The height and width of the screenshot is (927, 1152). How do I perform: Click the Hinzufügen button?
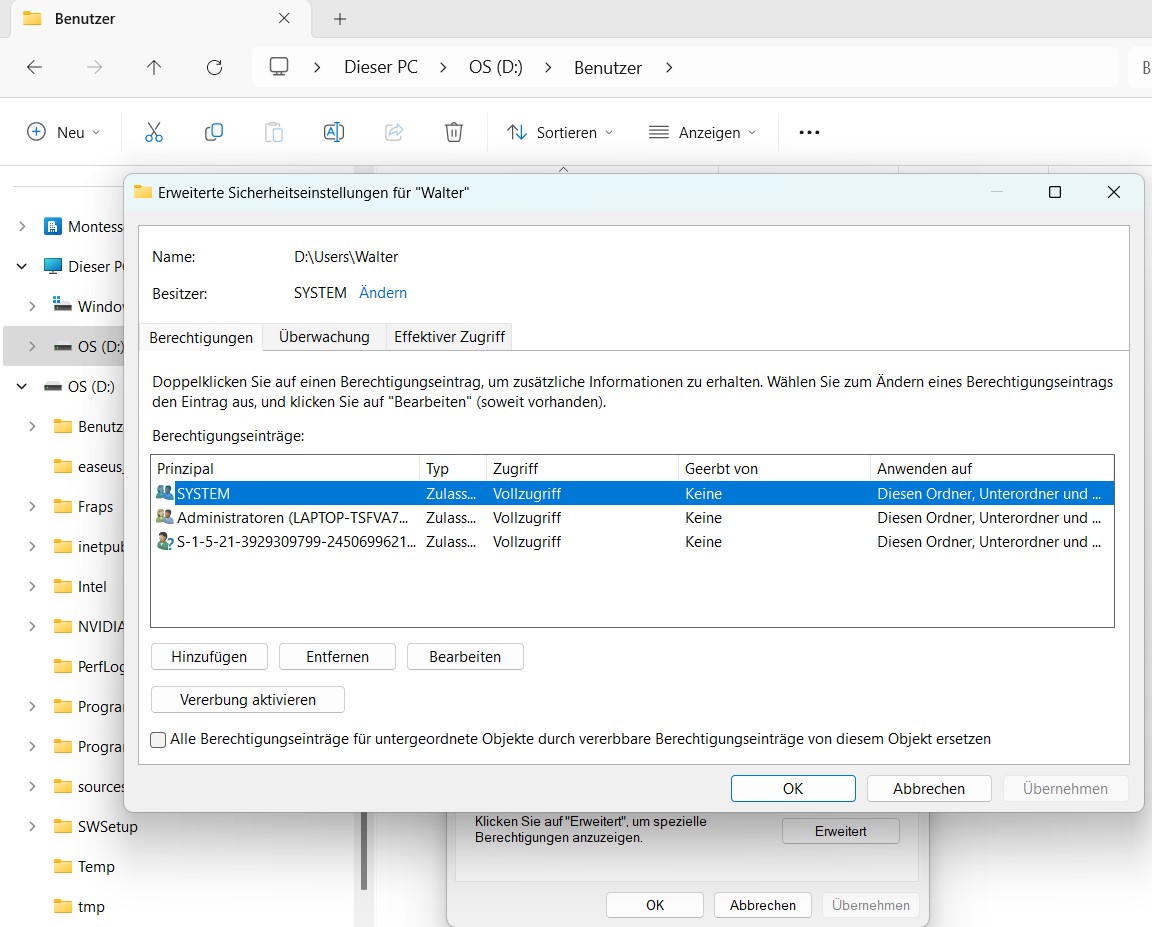tap(209, 657)
